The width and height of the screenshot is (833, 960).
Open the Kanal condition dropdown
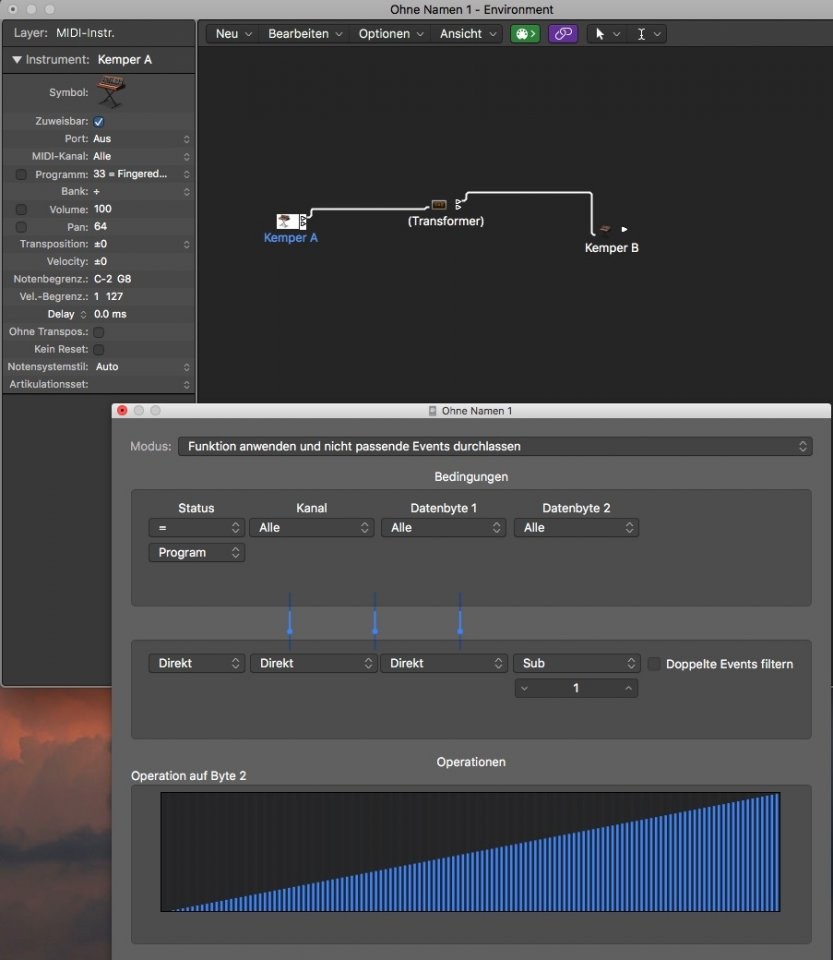(x=312, y=528)
